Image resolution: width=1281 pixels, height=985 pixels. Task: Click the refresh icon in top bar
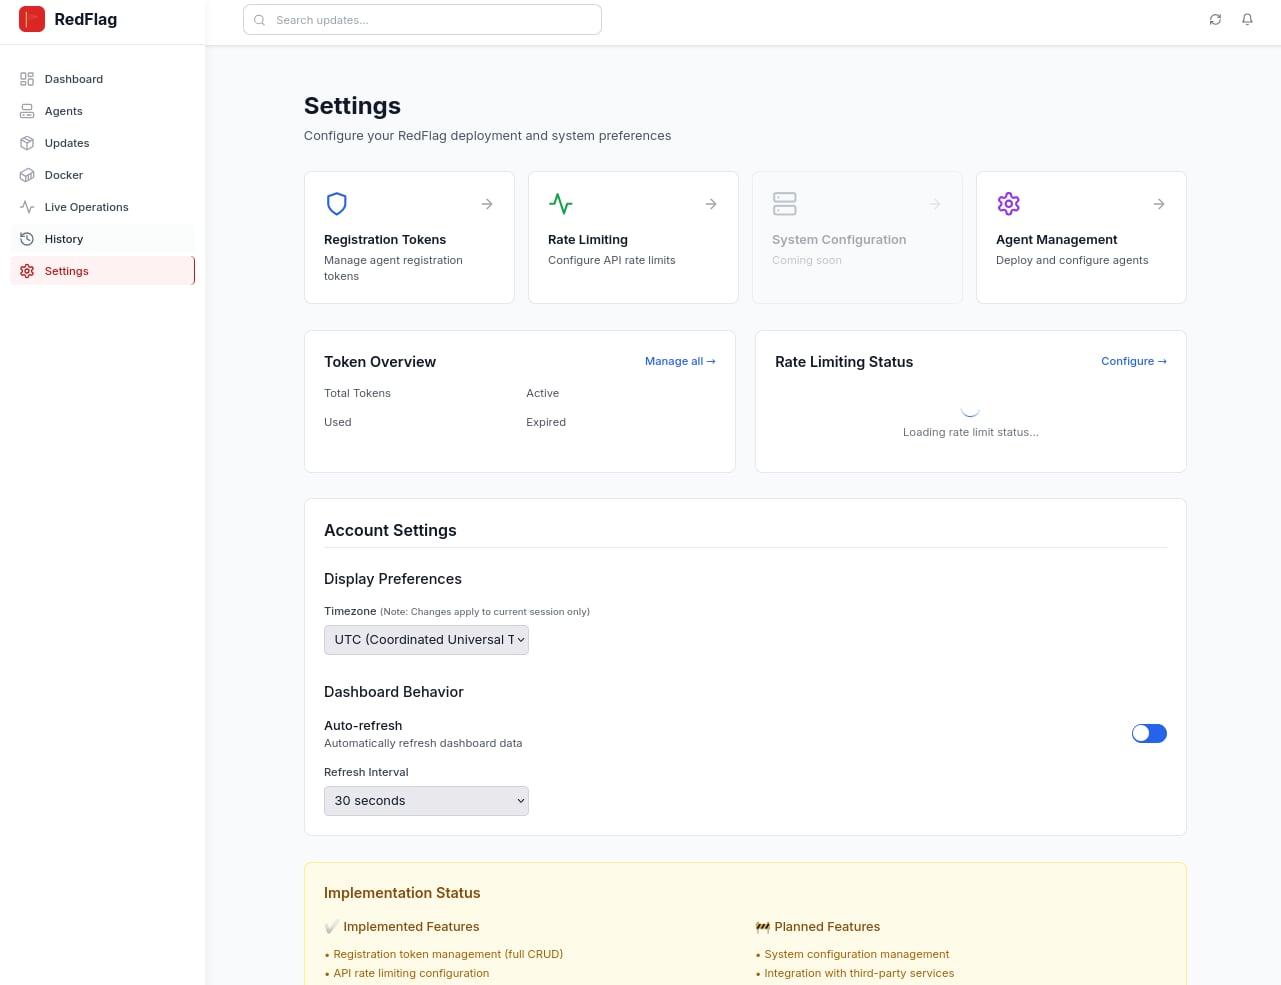click(1215, 19)
